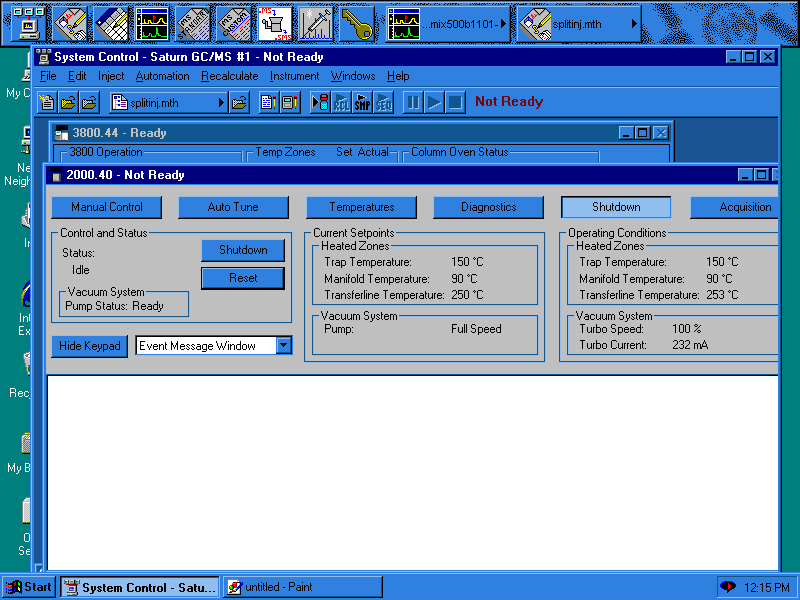This screenshot has height=600, width=800.
Task: Click the 12:15 PM taskbar clock
Action: click(x=766, y=588)
